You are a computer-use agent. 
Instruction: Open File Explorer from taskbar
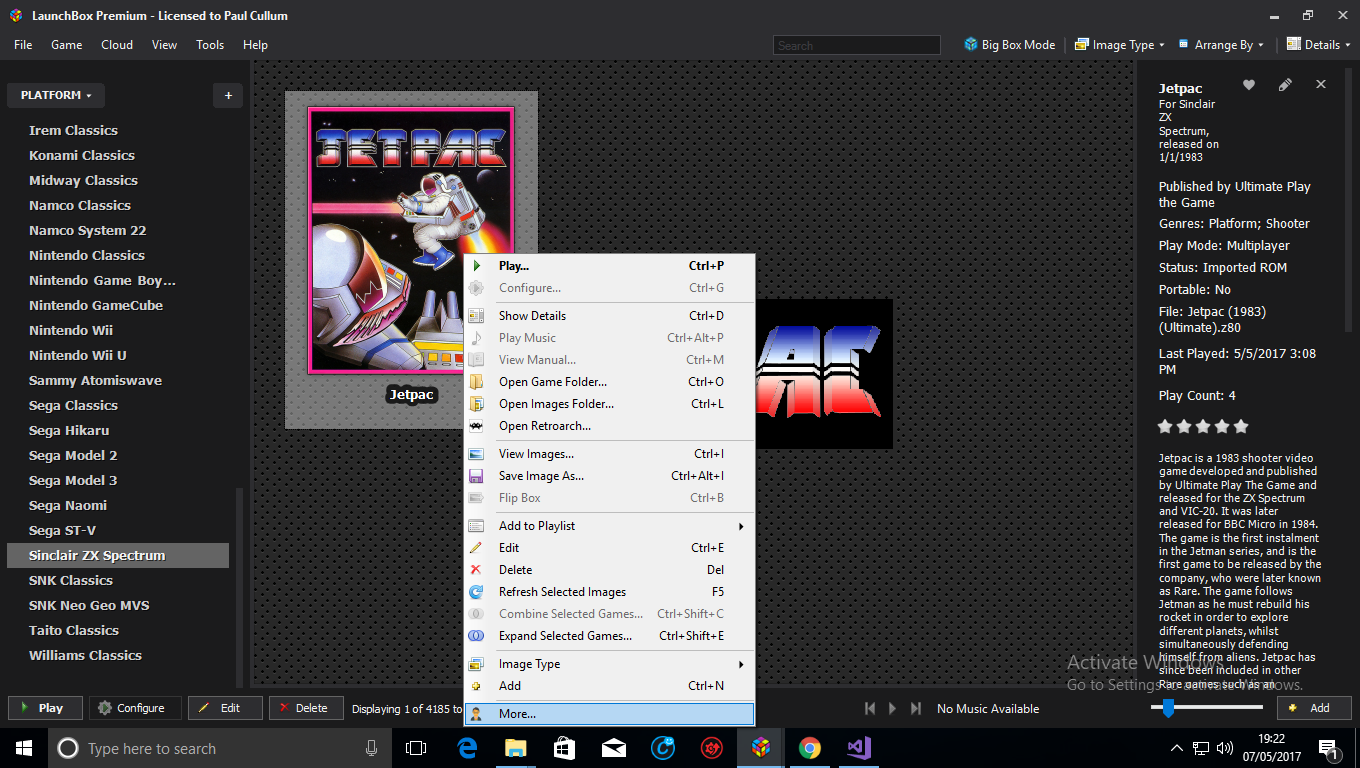pyautogui.click(x=516, y=748)
